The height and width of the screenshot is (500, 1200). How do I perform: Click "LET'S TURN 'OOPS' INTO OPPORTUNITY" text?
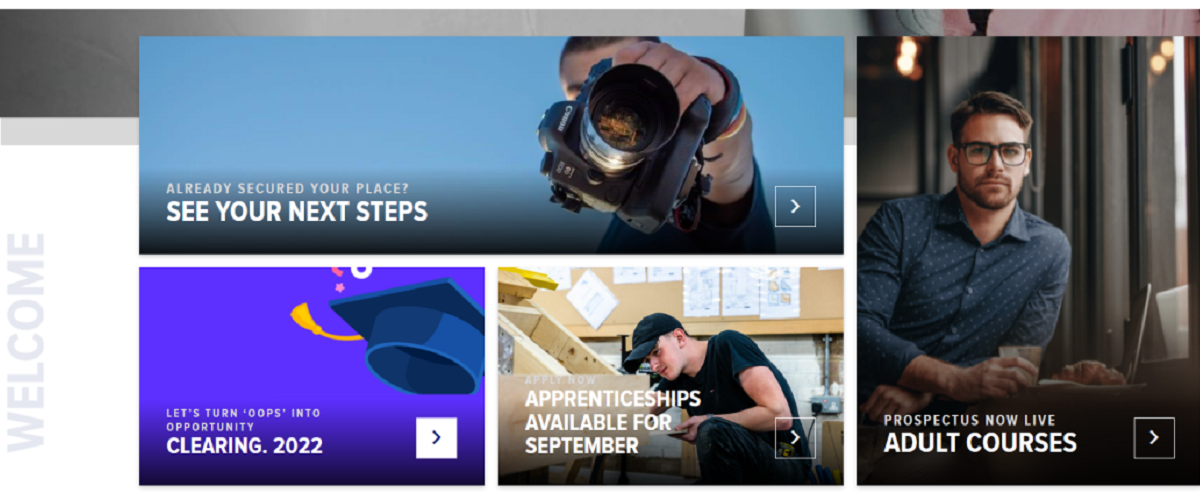243,419
